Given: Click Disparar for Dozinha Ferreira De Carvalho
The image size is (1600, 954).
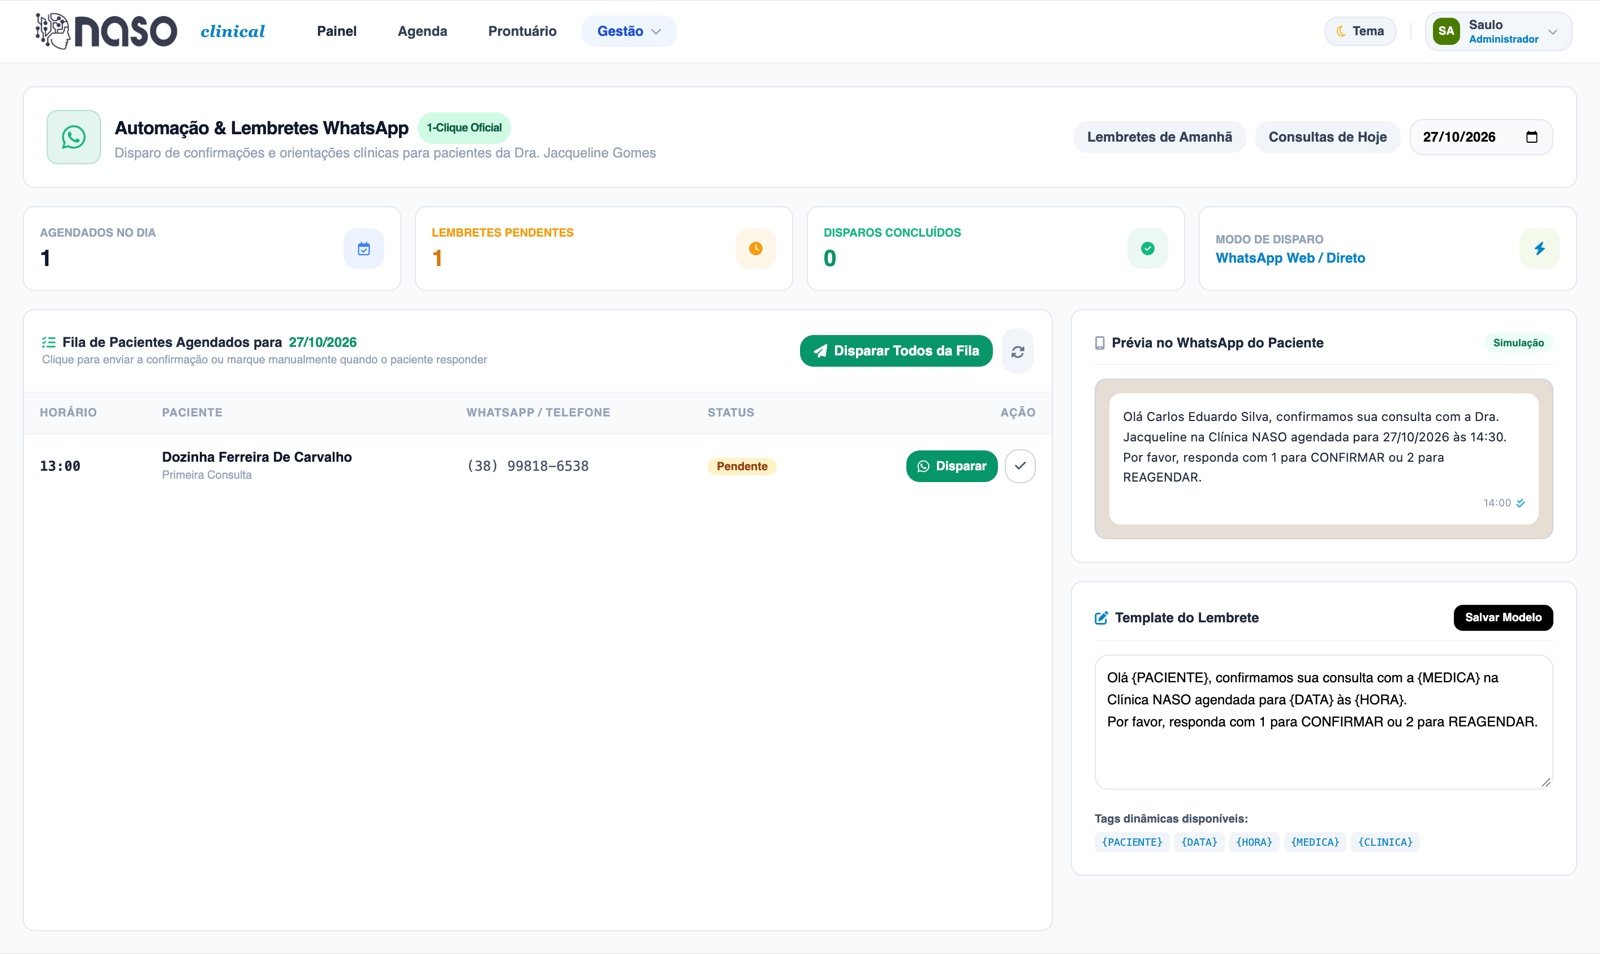Looking at the screenshot, I should click(x=952, y=466).
